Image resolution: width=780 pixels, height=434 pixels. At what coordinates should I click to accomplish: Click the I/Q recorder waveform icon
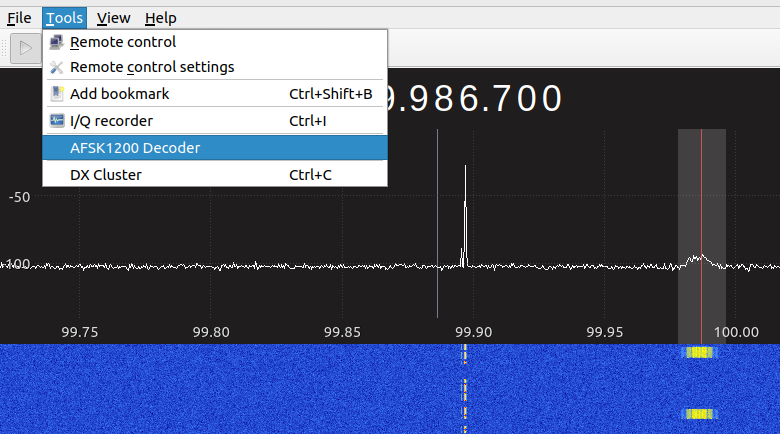(57, 121)
